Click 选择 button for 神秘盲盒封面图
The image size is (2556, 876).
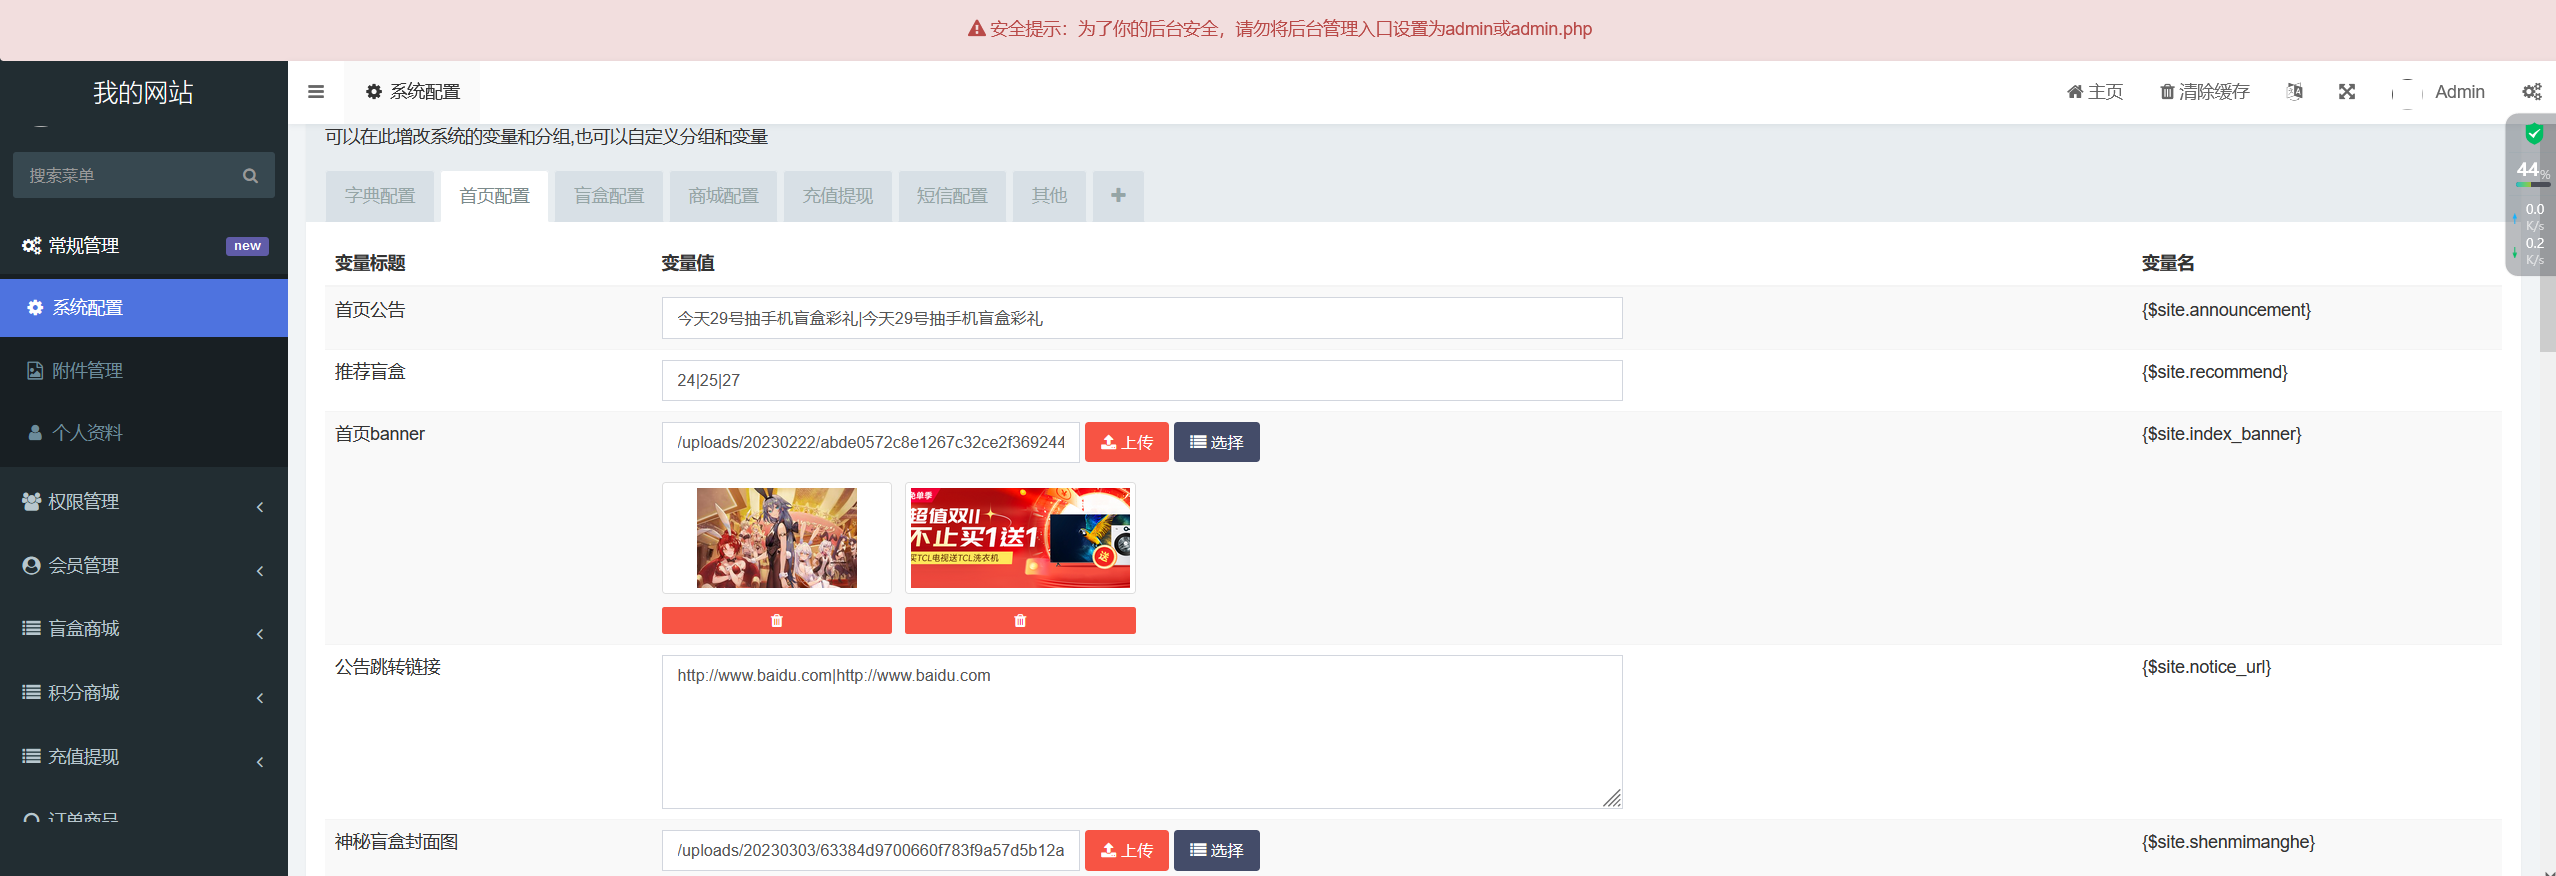pyautogui.click(x=1216, y=850)
